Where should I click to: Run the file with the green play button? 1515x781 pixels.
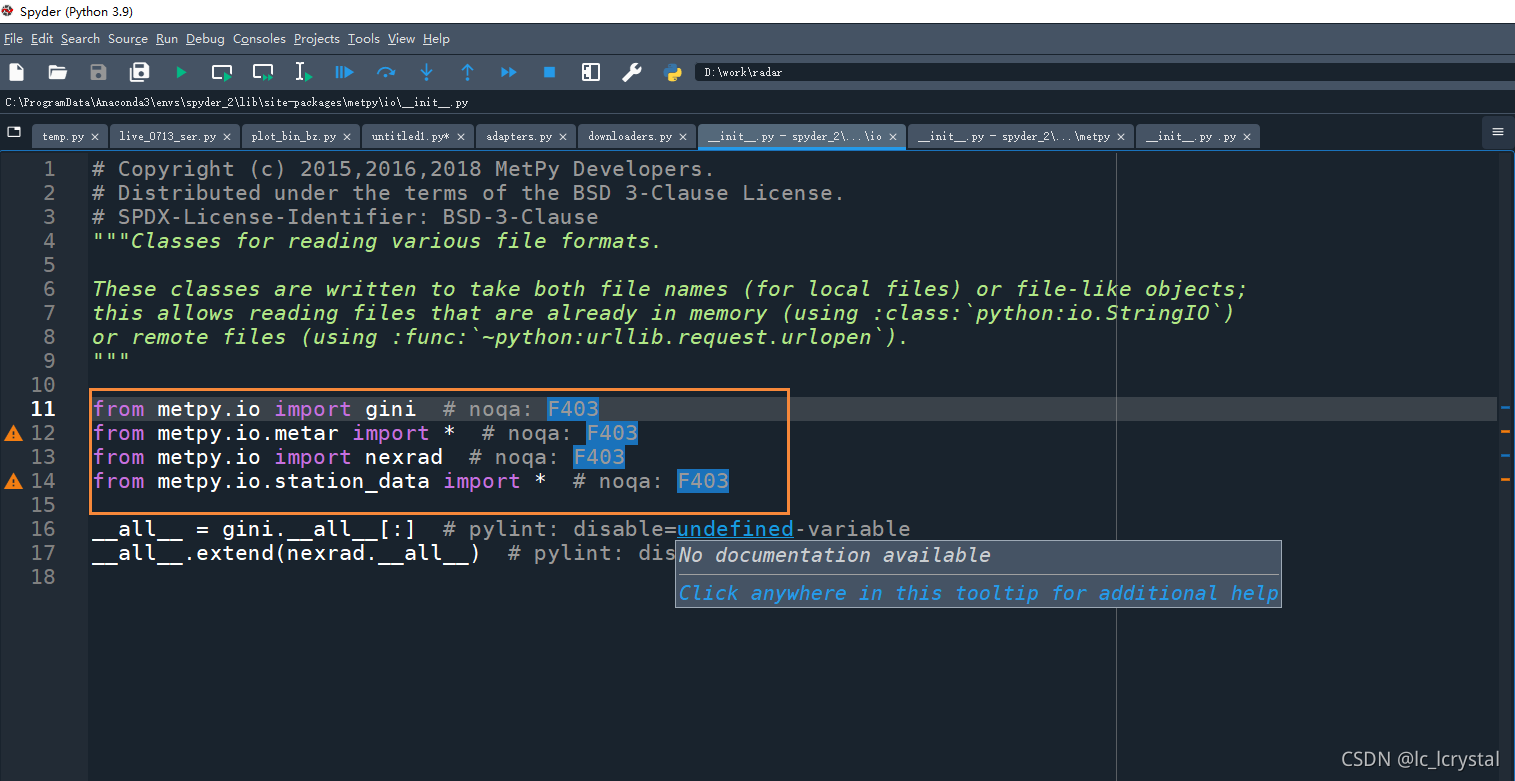[181, 72]
